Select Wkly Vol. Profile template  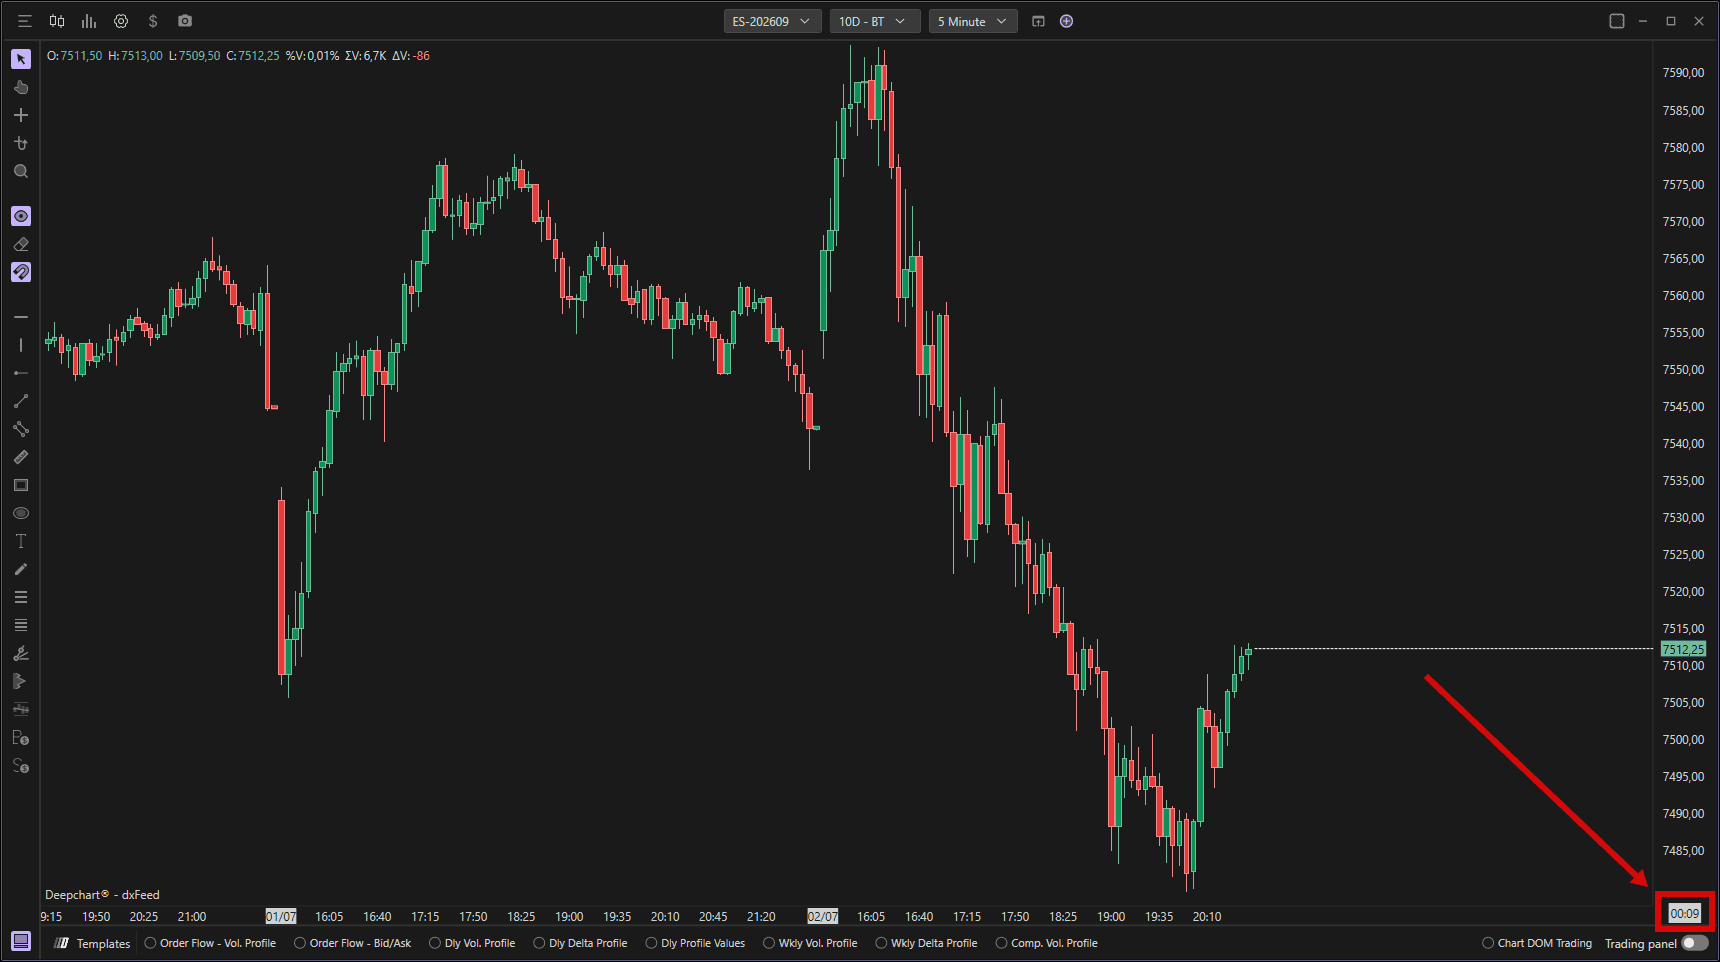[x=811, y=943]
